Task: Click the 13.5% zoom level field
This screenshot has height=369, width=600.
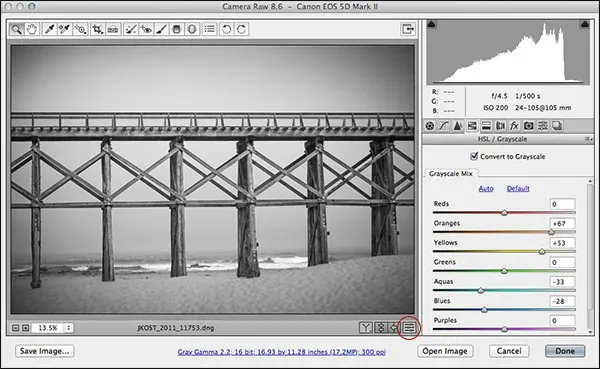Action: click(x=48, y=328)
